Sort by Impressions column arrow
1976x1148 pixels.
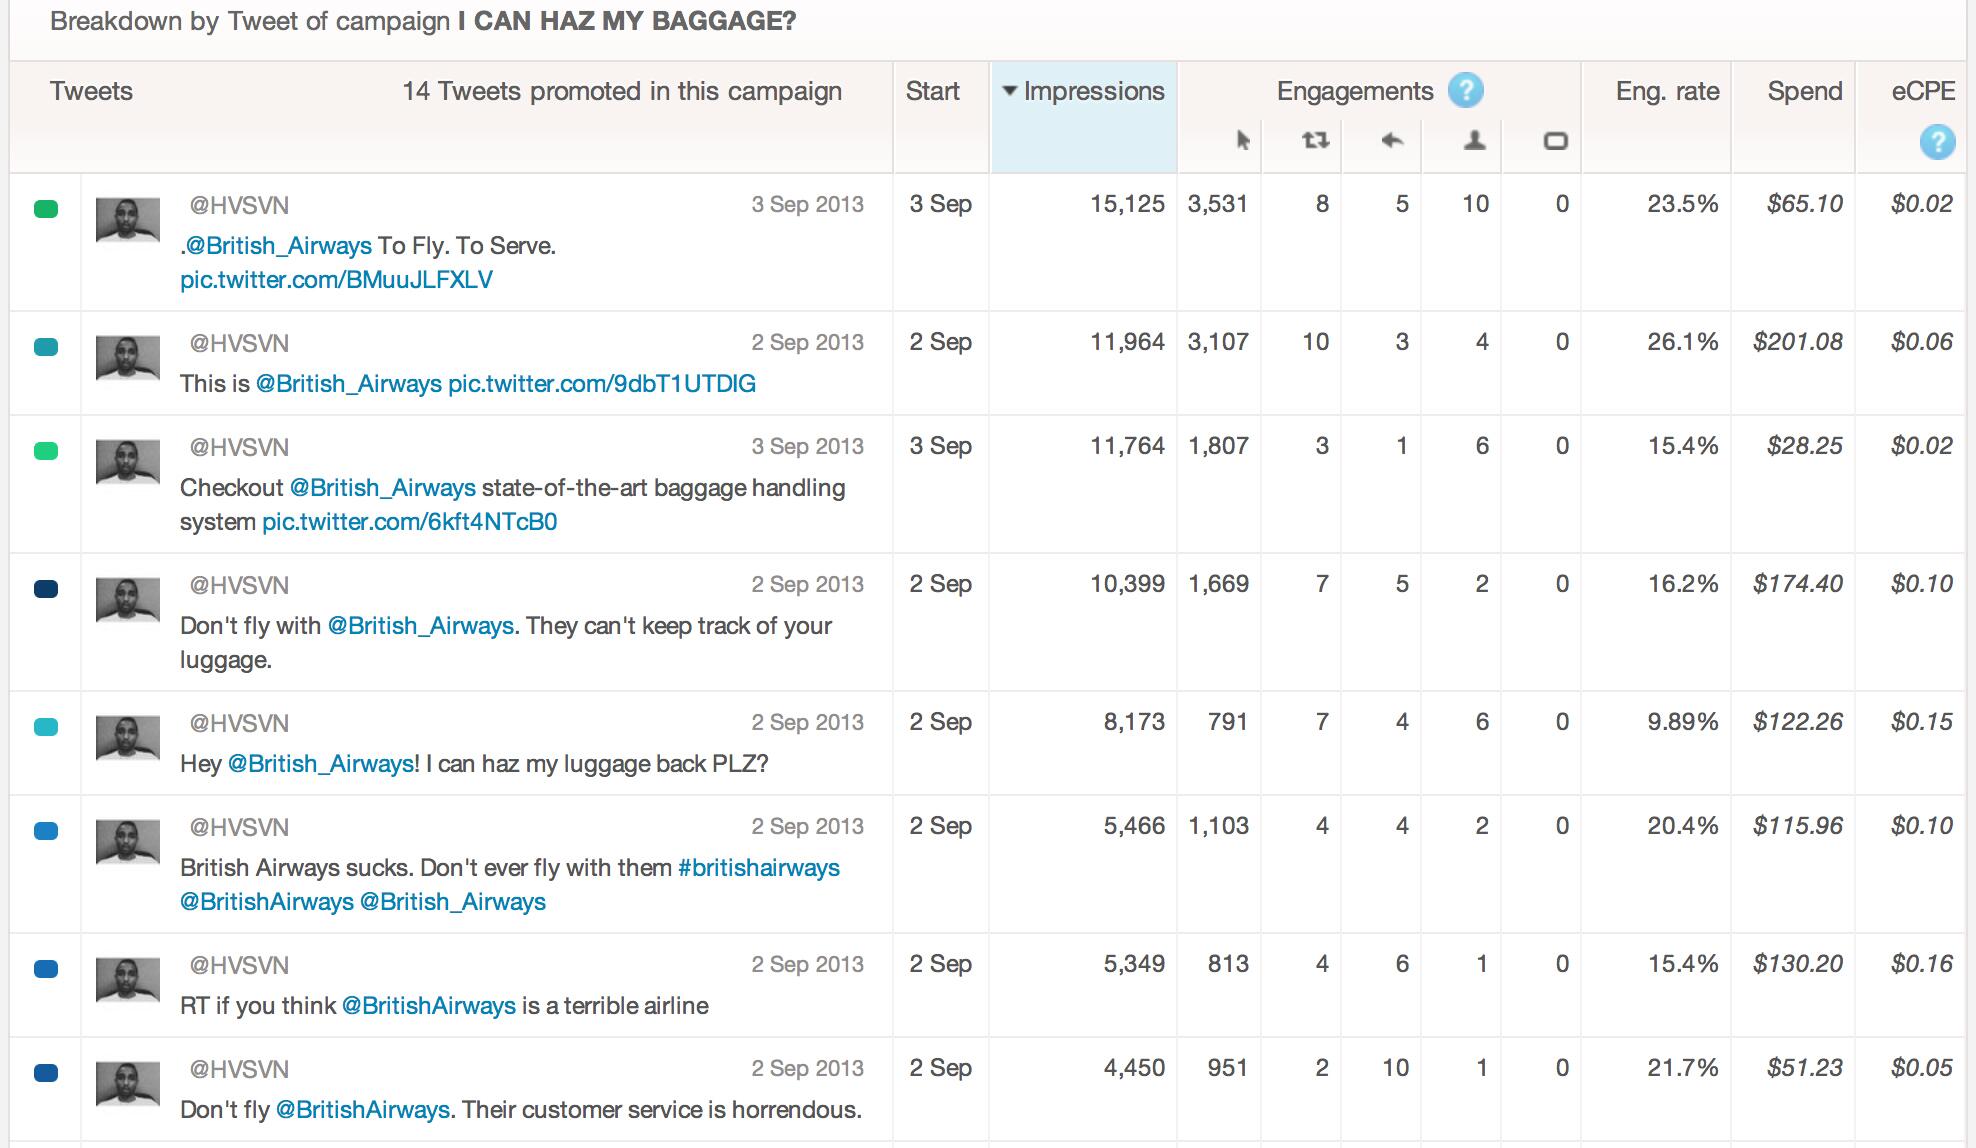(x=1009, y=91)
